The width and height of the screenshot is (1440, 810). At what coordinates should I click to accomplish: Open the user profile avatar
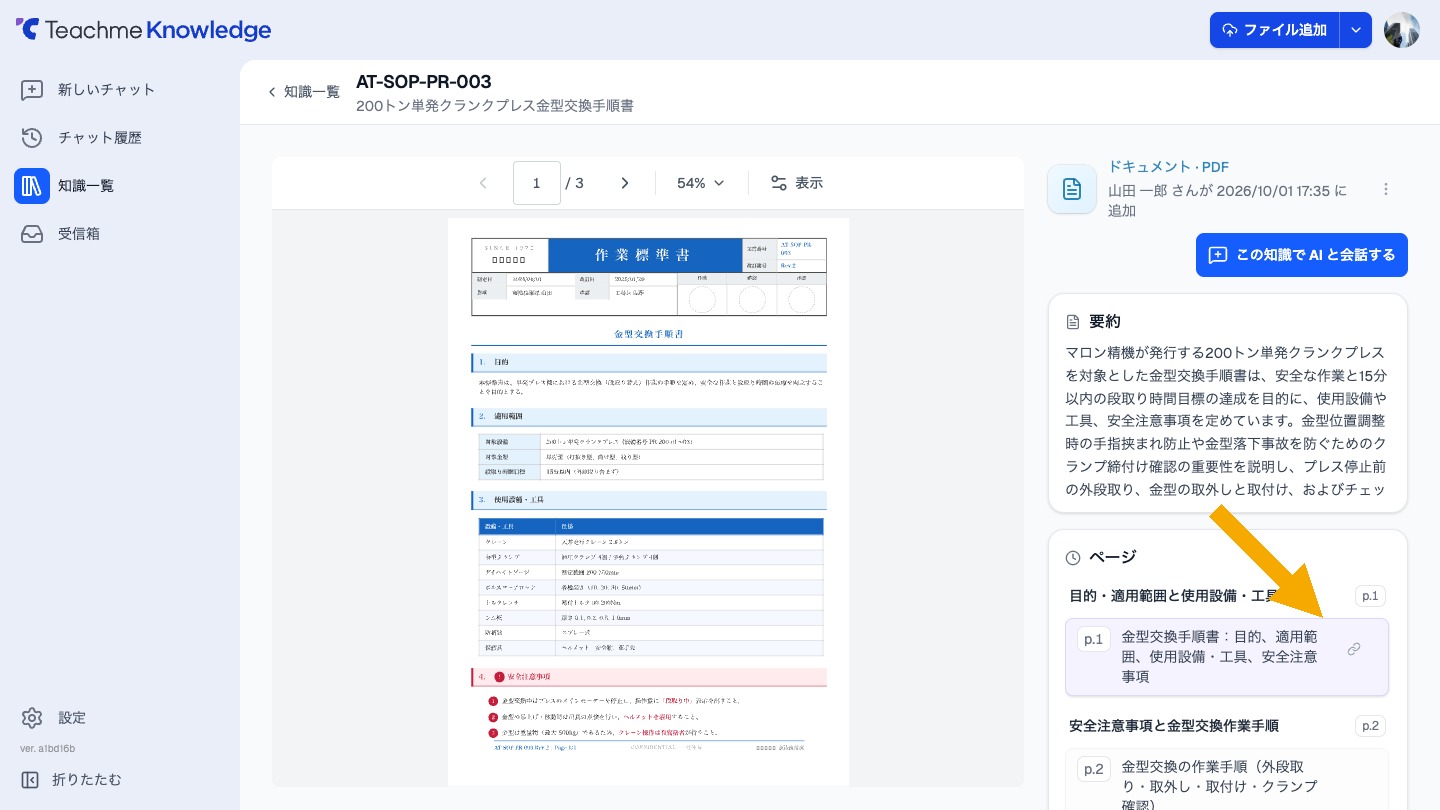(x=1401, y=30)
